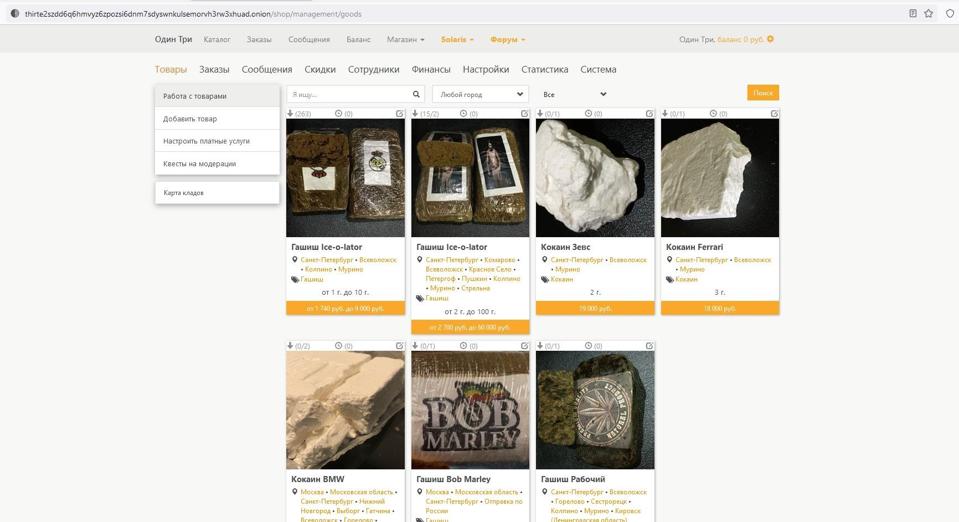Click Добавить товар in the sidebar
Screen dimensions: 959x522
217,119
